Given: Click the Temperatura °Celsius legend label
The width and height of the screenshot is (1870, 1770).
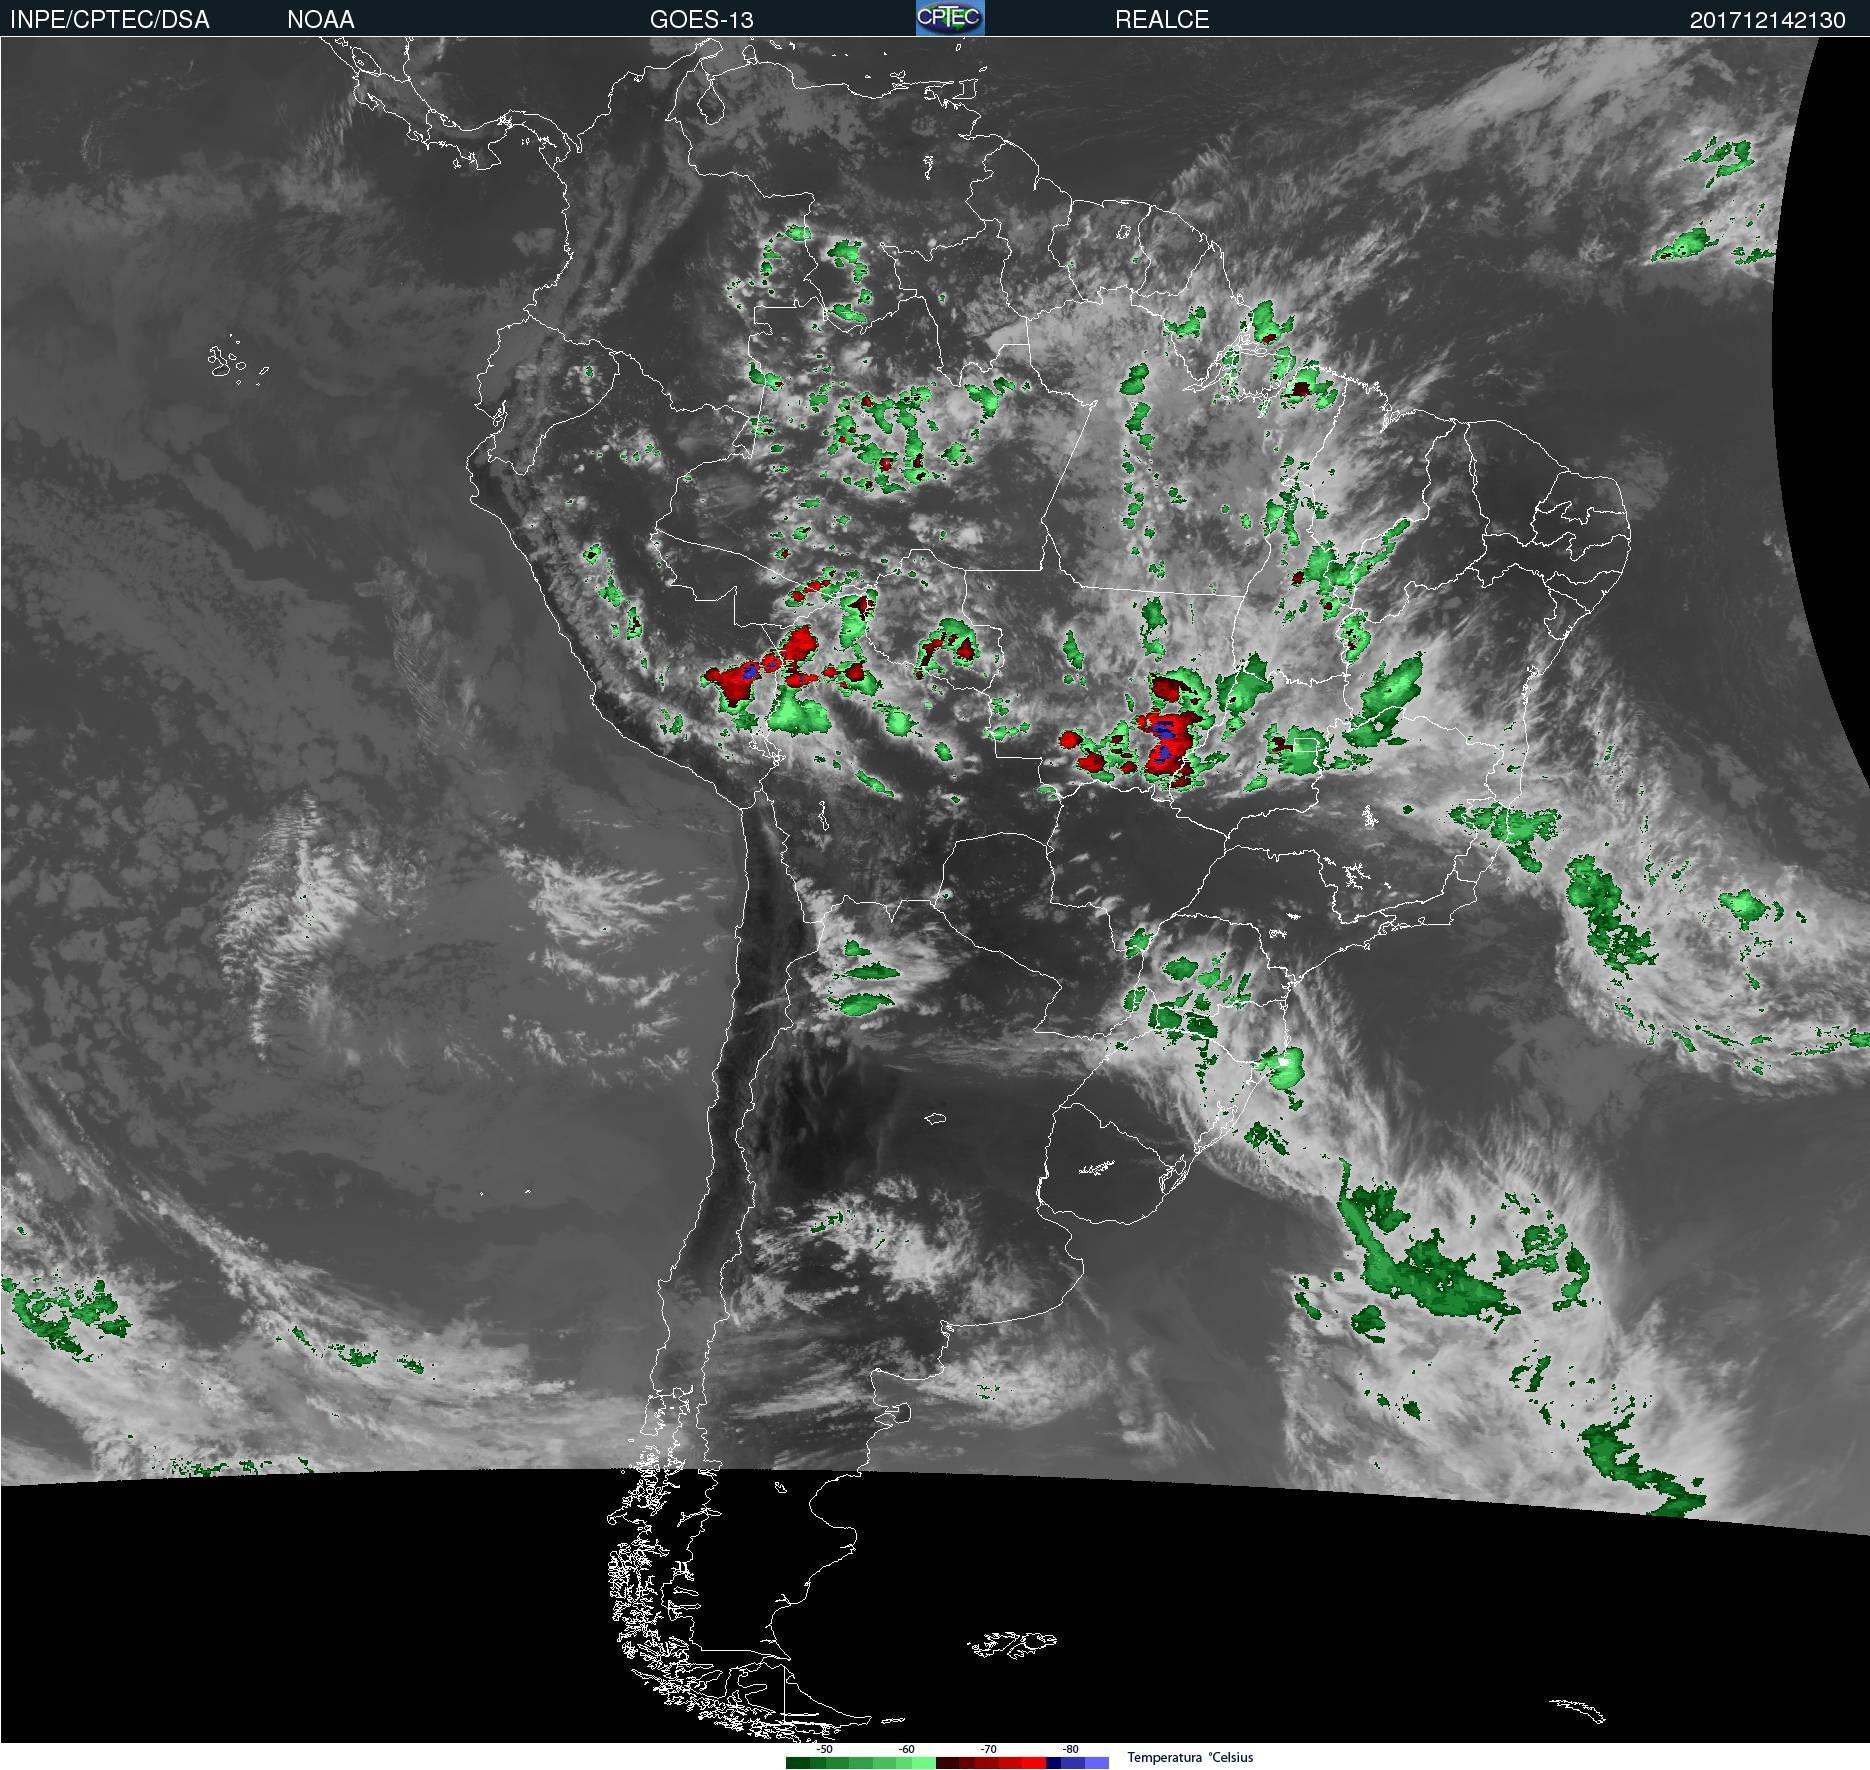Looking at the screenshot, I should click(x=1190, y=1757).
